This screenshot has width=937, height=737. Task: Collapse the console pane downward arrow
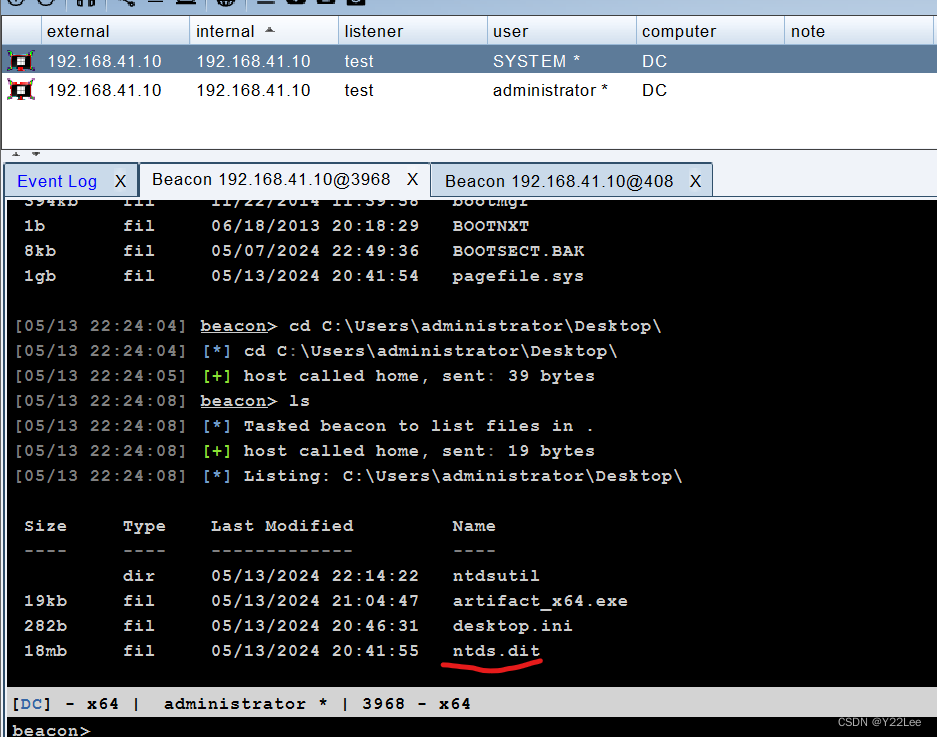click(36, 154)
